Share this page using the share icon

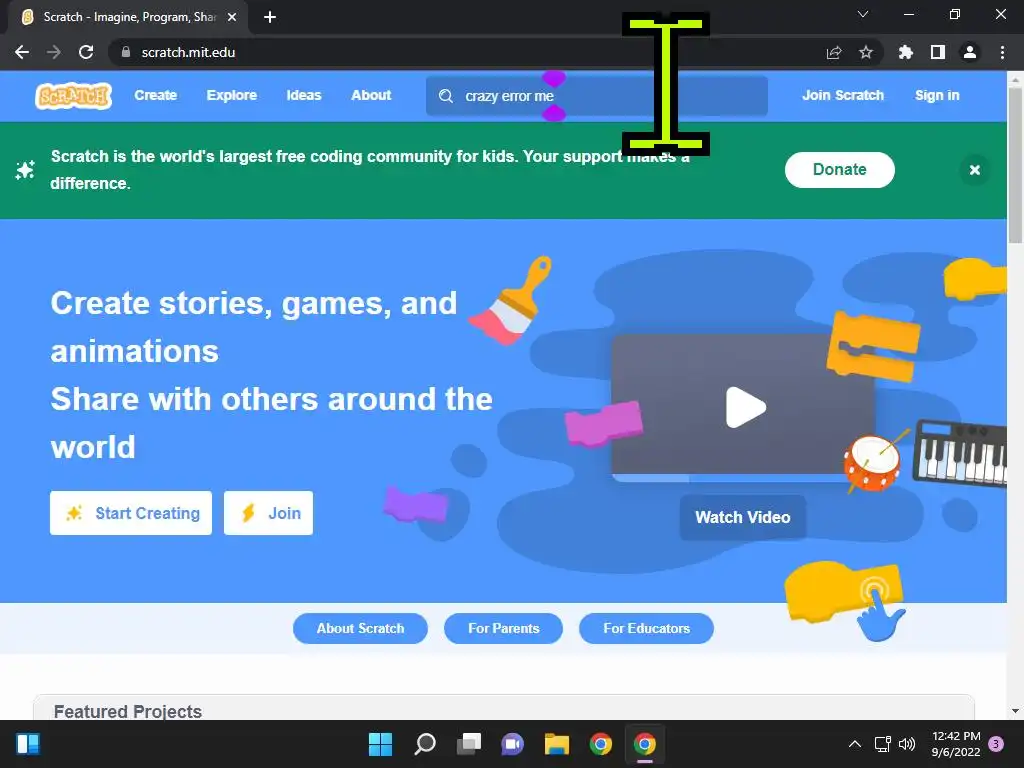[834, 52]
